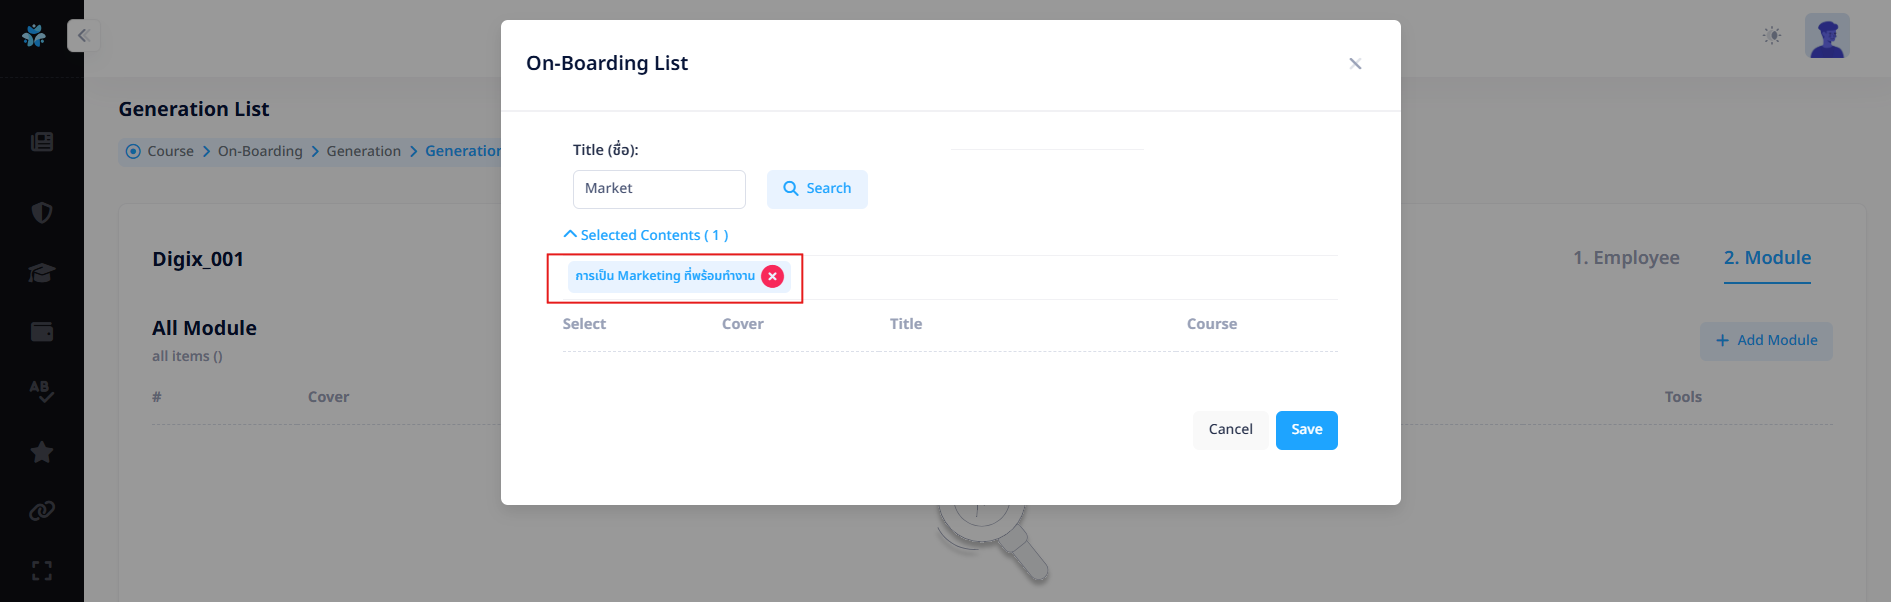Open the AB spell-check sidebar icon

[42, 391]
